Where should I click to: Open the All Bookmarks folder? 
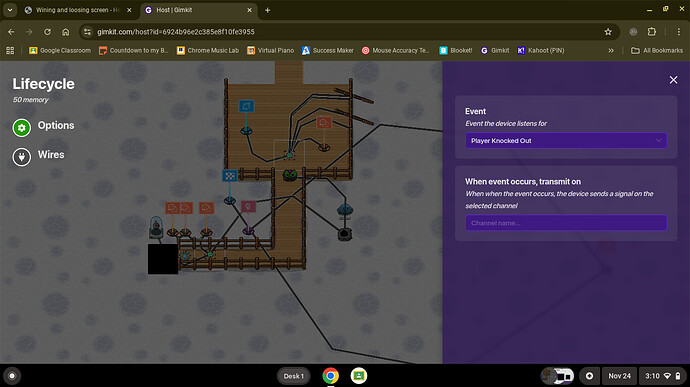(x=657, y=51)
